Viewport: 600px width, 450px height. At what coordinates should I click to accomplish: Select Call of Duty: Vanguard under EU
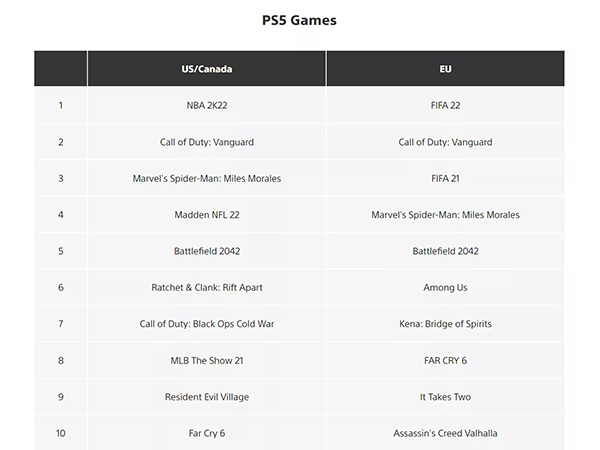pyautogui.click(x=445, y=142)
